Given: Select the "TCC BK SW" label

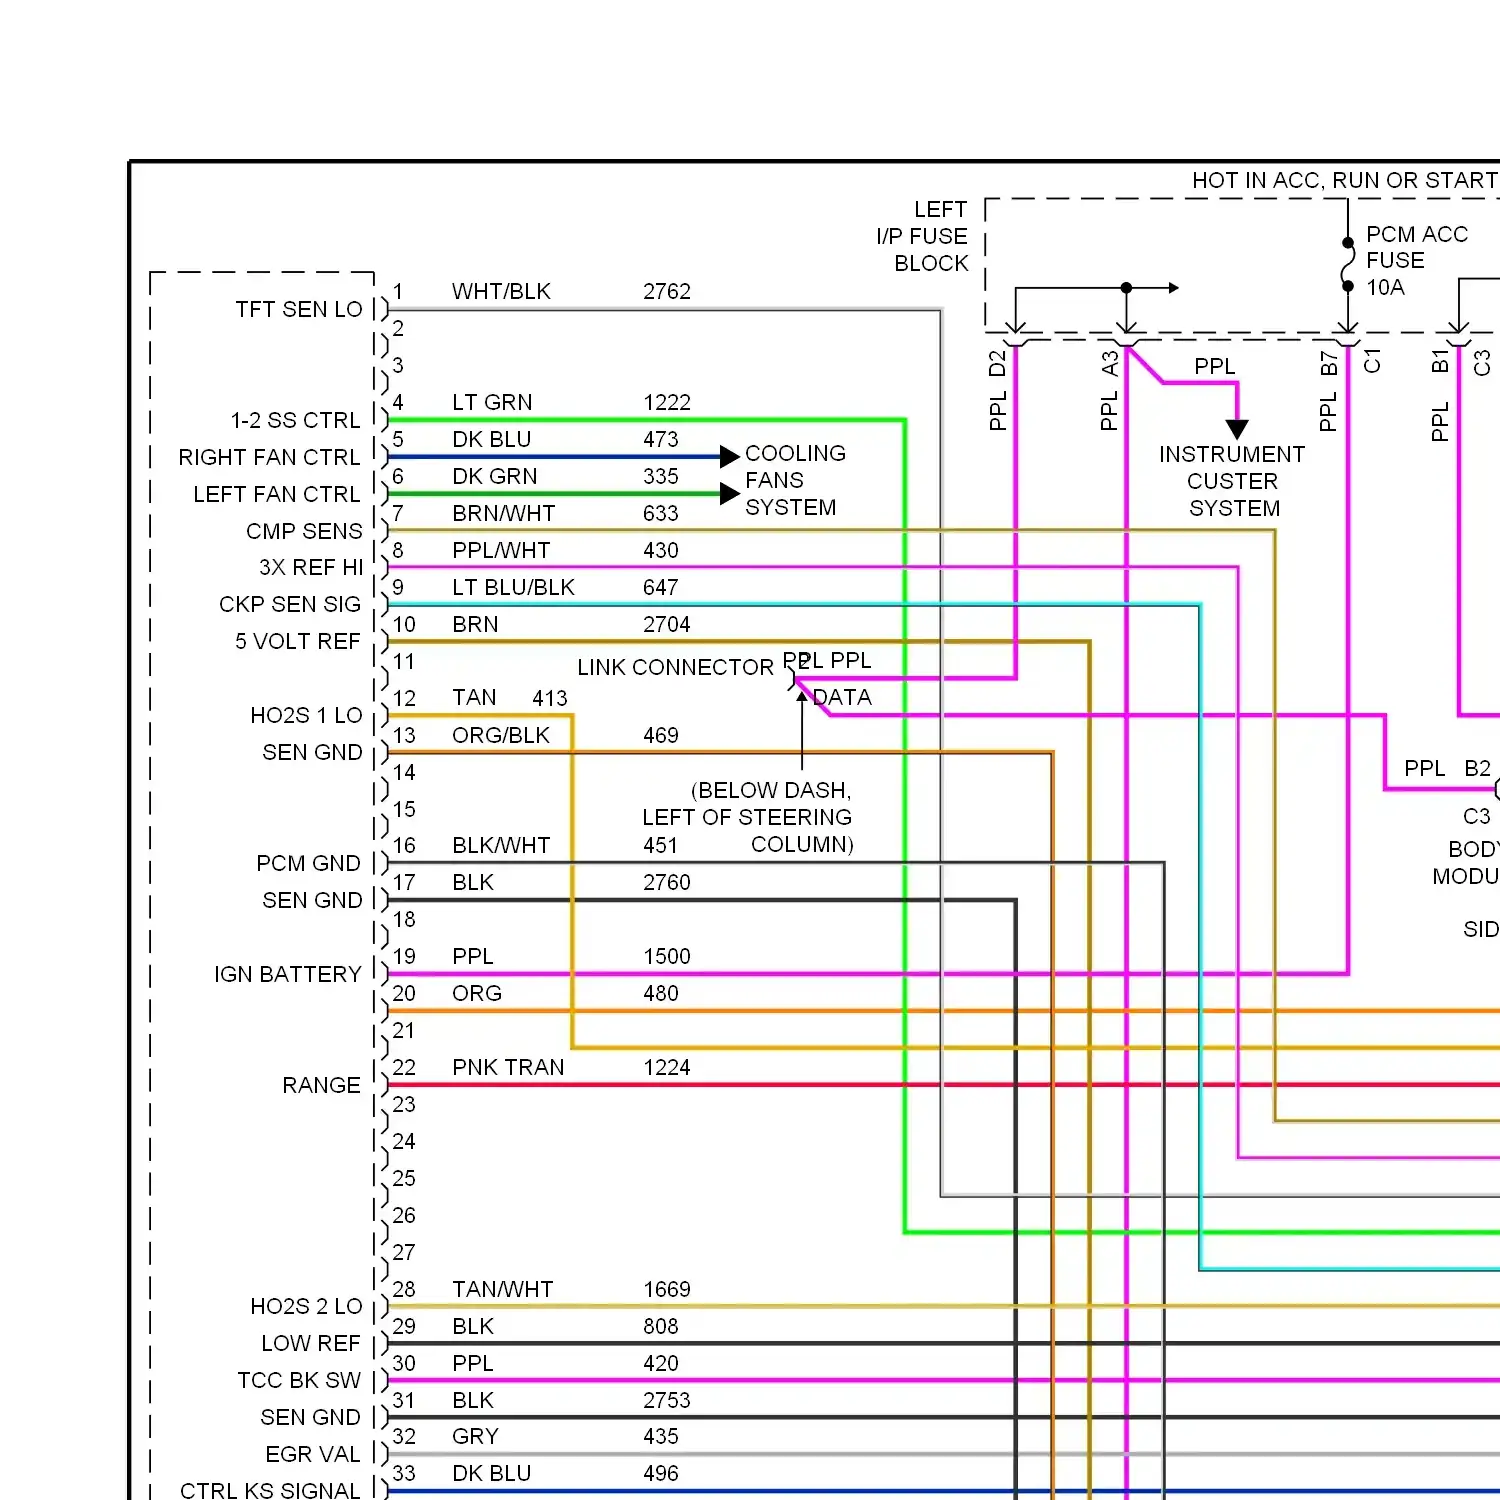Looking at the screenshot, I should pos(299,1380).
